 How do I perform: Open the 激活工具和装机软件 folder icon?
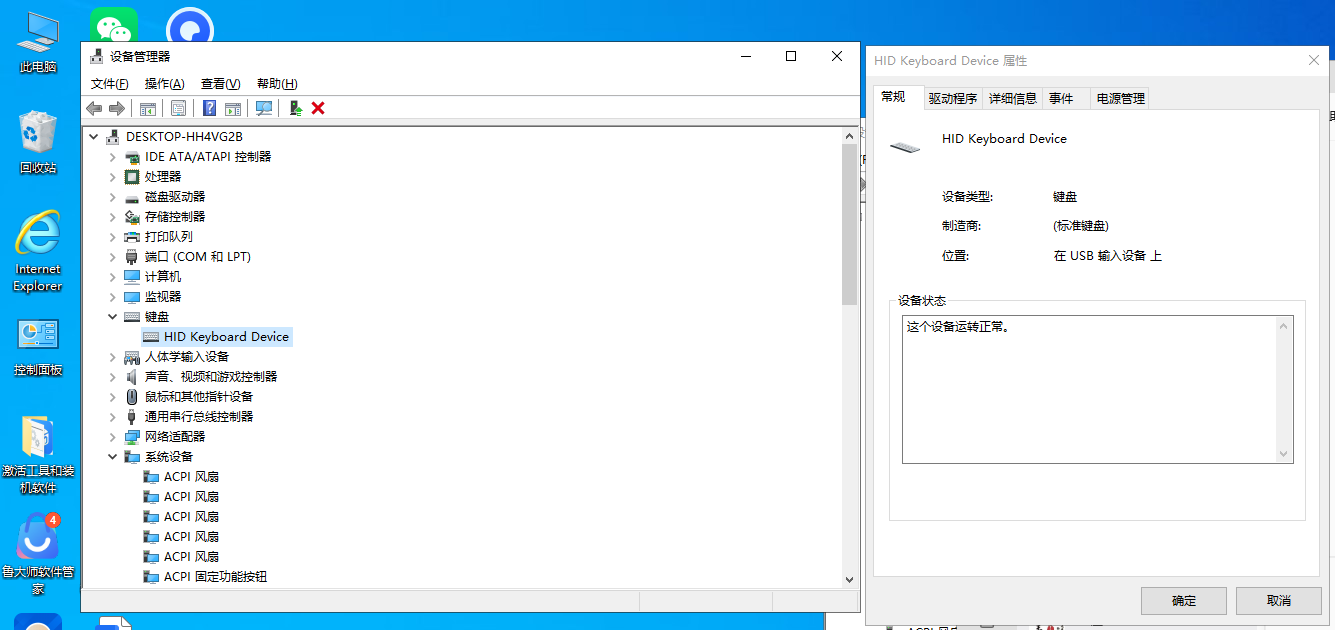click(x=38, y=455)
